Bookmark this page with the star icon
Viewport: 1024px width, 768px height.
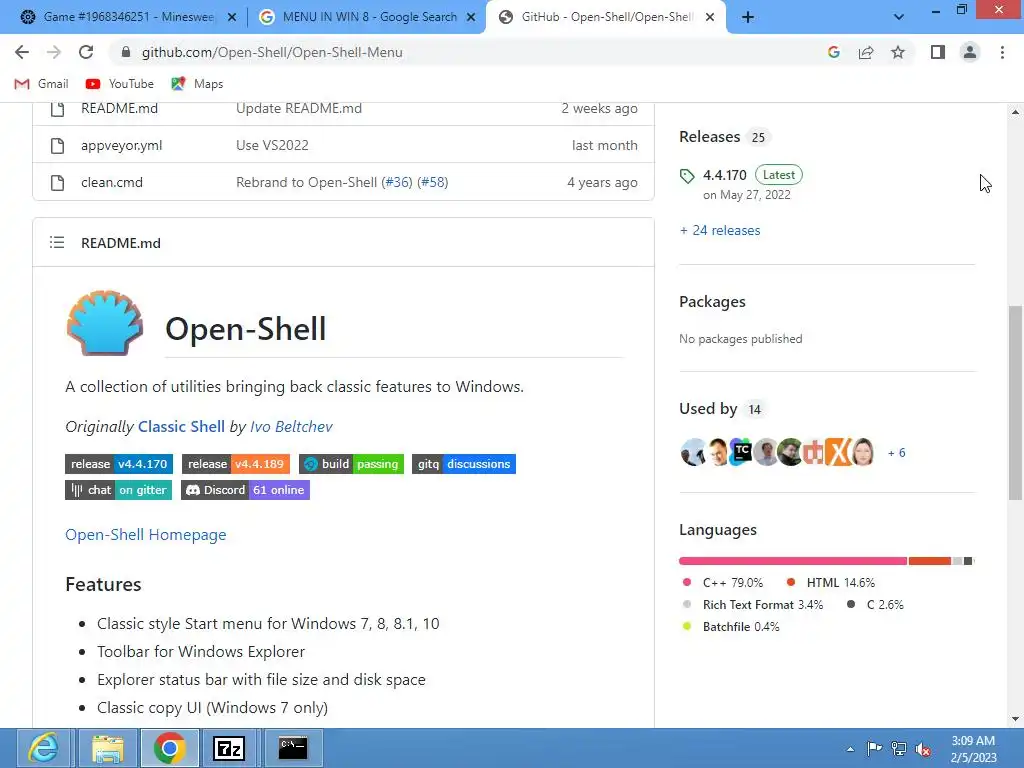[898, 52]
